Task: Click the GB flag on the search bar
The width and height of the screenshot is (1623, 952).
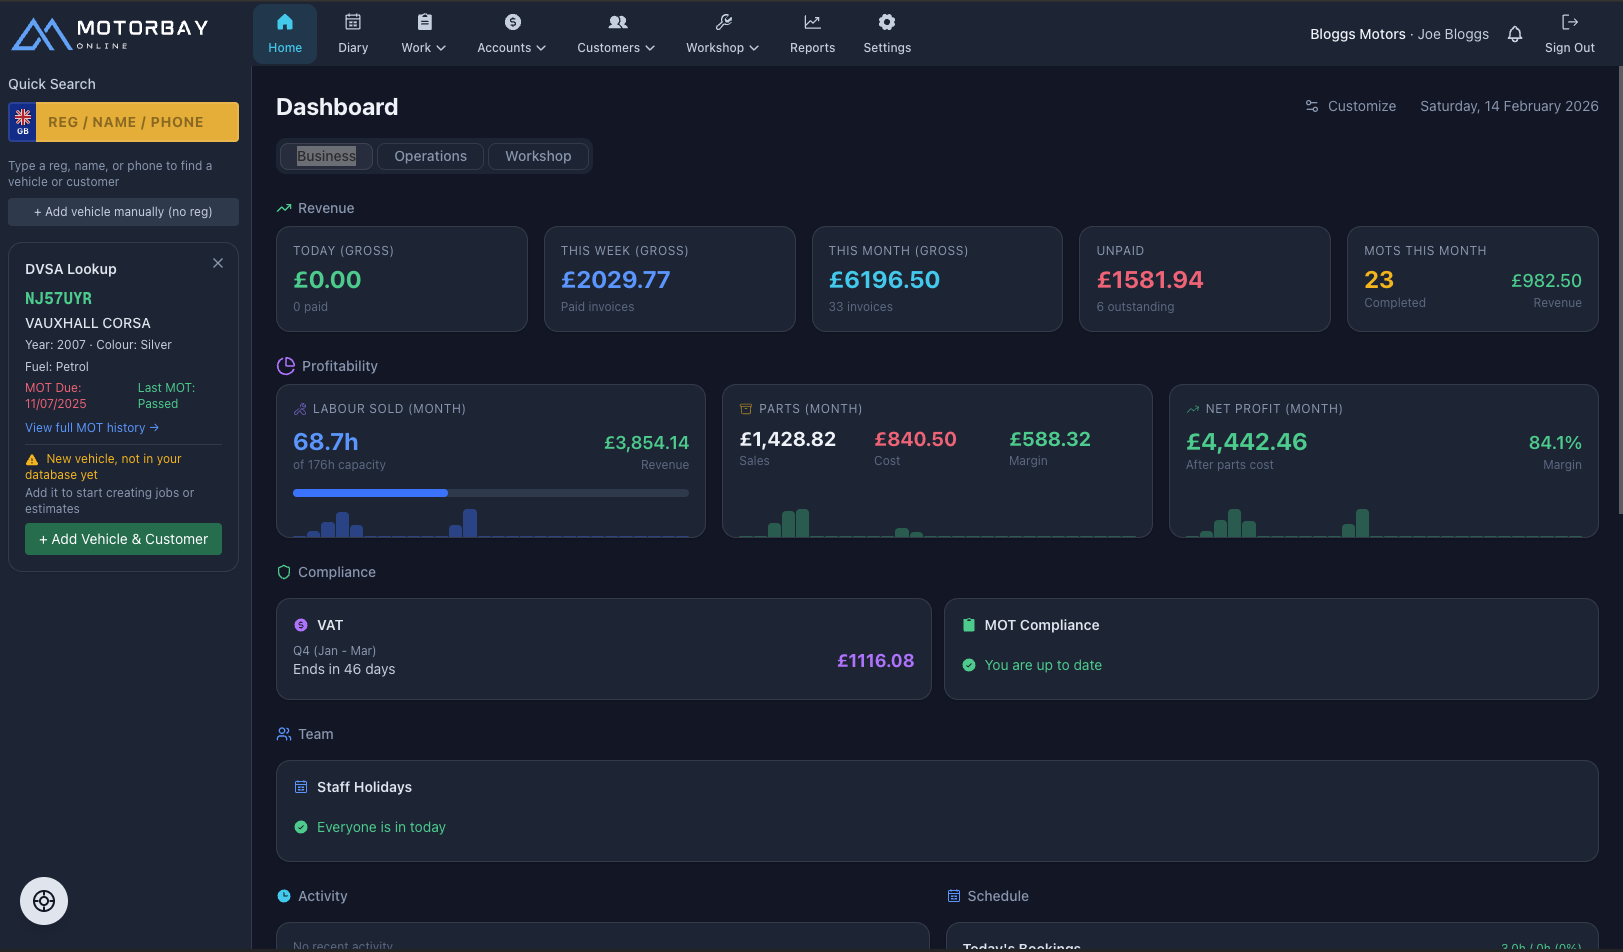Action: pos(22,121)
